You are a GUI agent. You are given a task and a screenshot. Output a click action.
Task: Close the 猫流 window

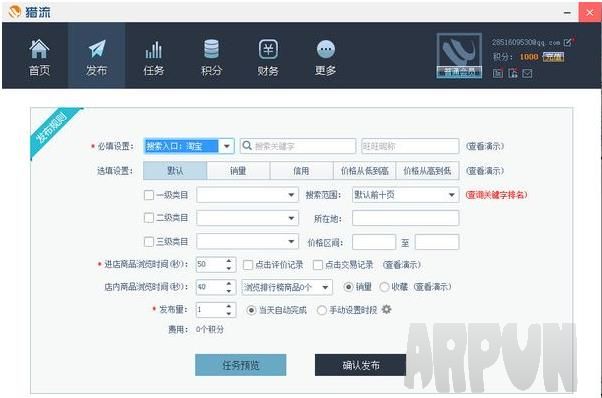tap(590, 12)
